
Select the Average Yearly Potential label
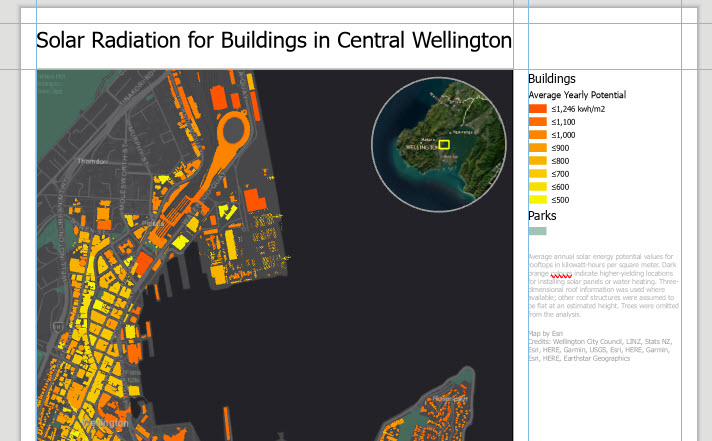tap(577, 95)
